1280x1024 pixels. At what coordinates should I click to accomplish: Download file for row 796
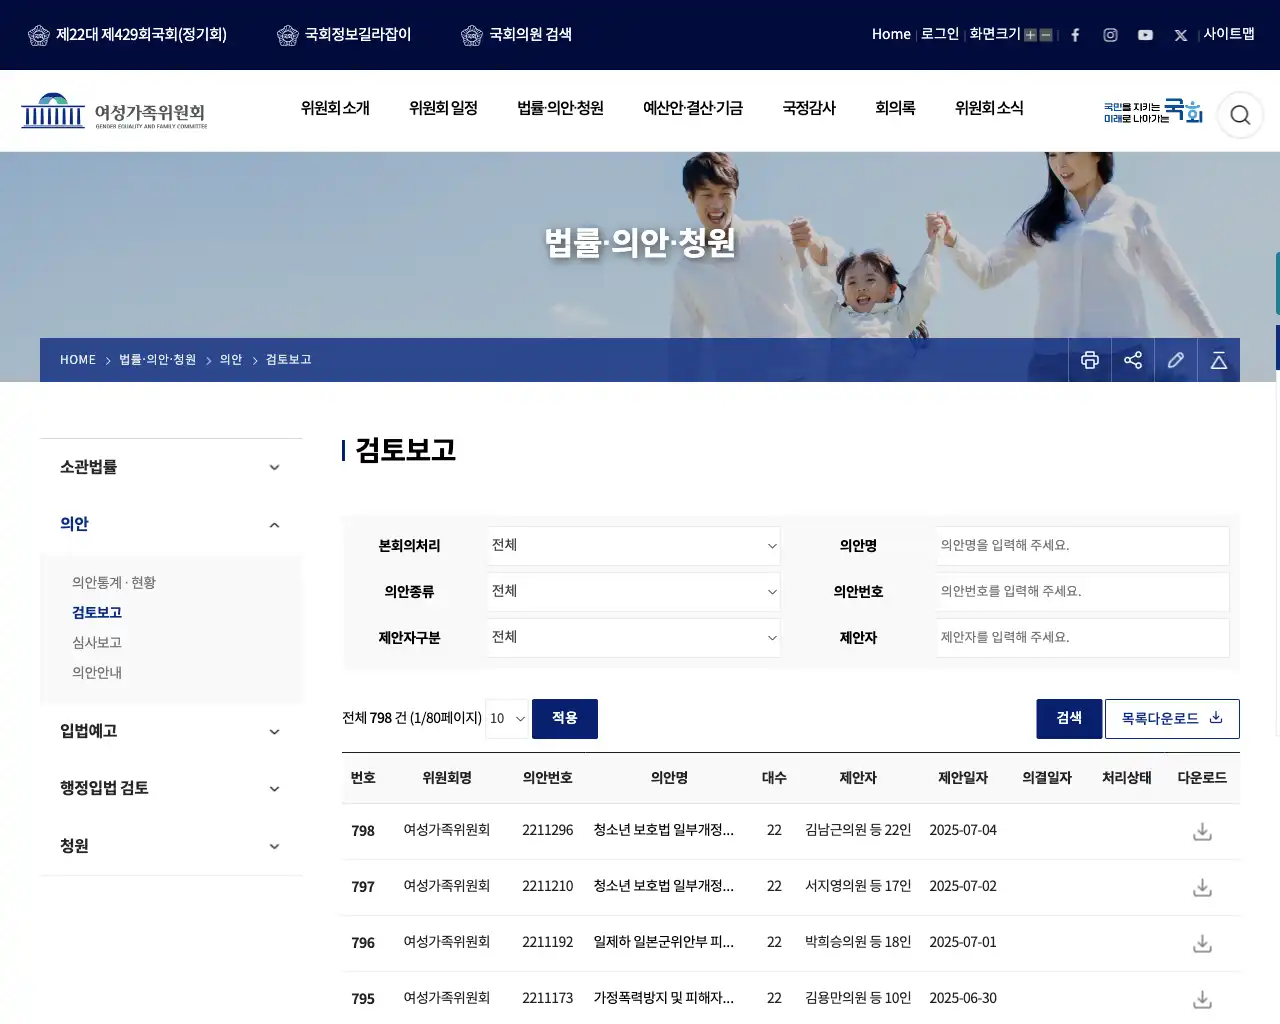click(x=1202, y=944)
